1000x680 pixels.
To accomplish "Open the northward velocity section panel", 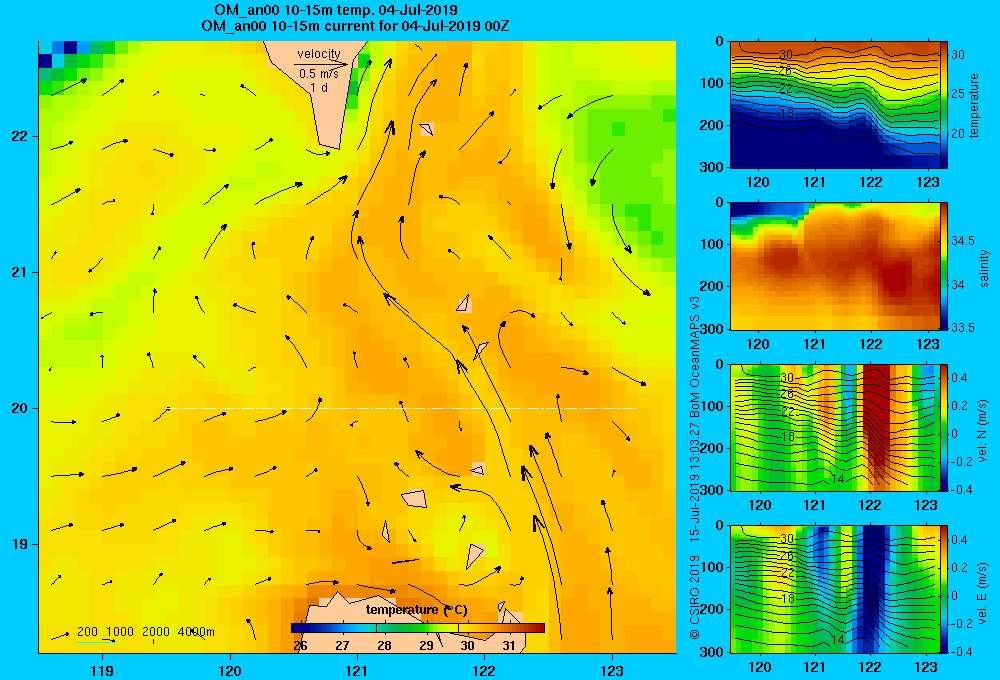I will (x=835, y=427).
